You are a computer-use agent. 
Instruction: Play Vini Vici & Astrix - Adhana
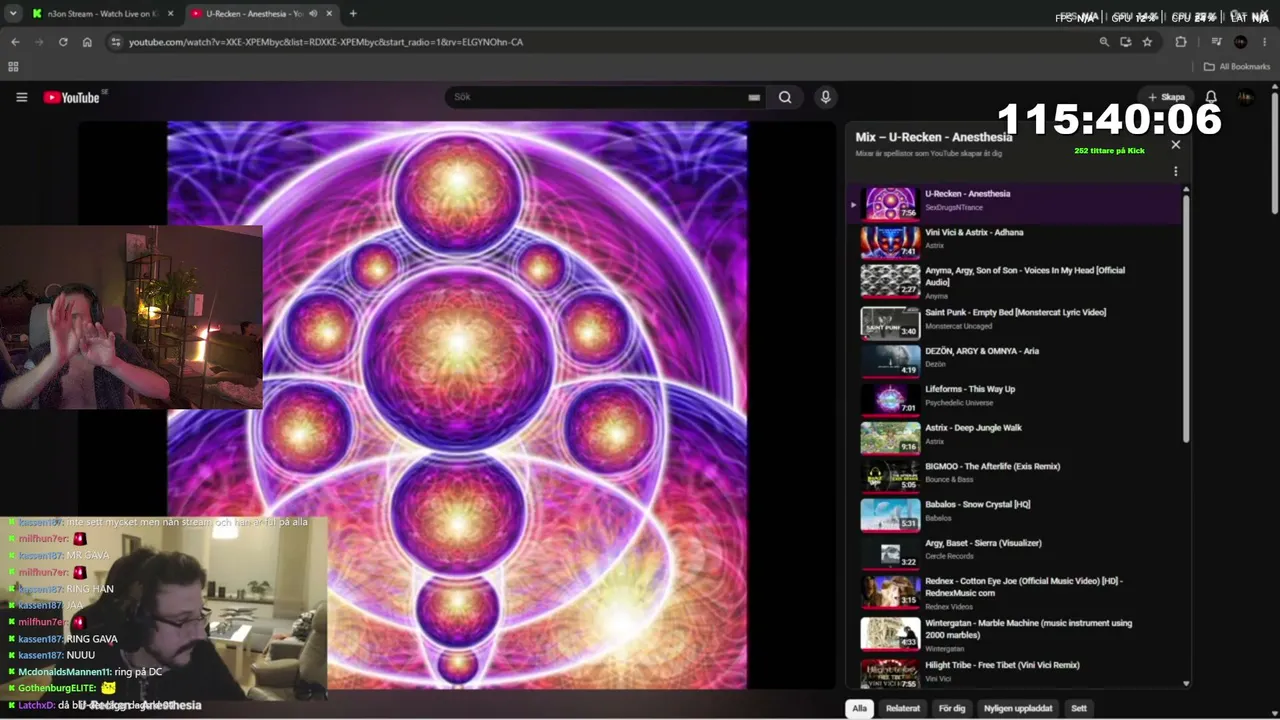(1015, 242)
